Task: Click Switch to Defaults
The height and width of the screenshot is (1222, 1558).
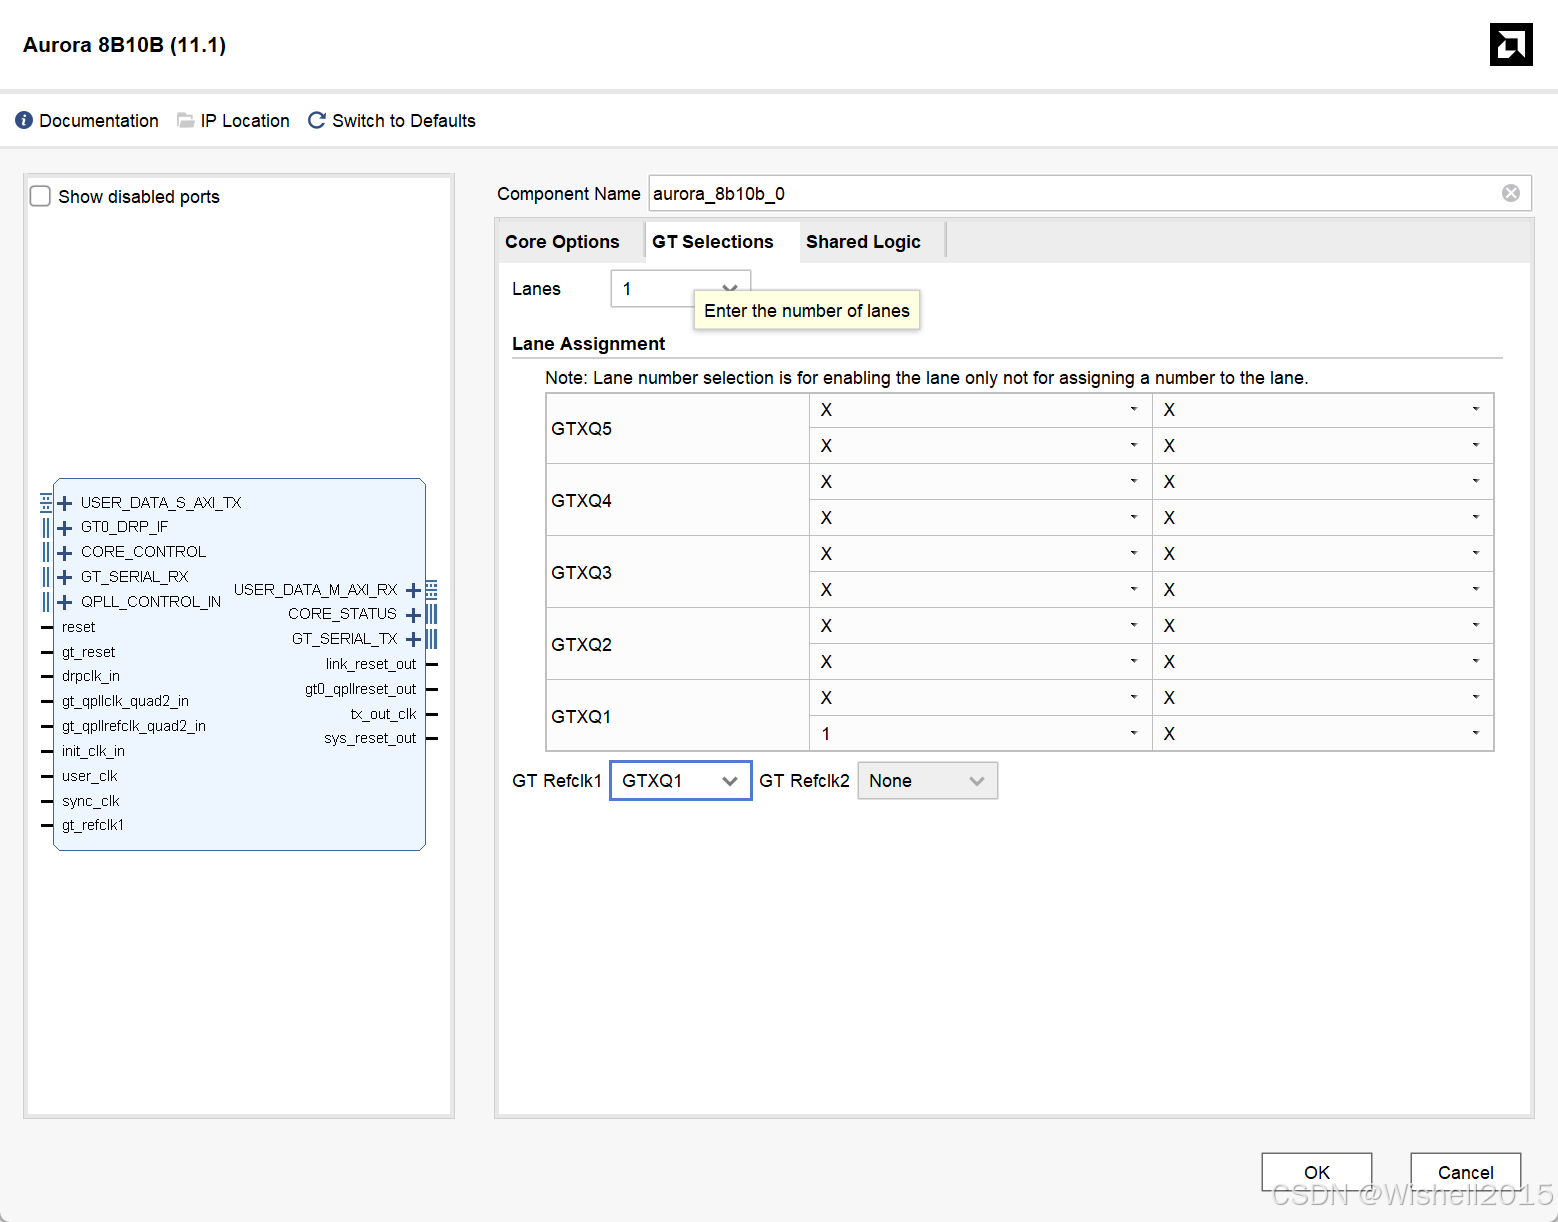Action: 404,121
